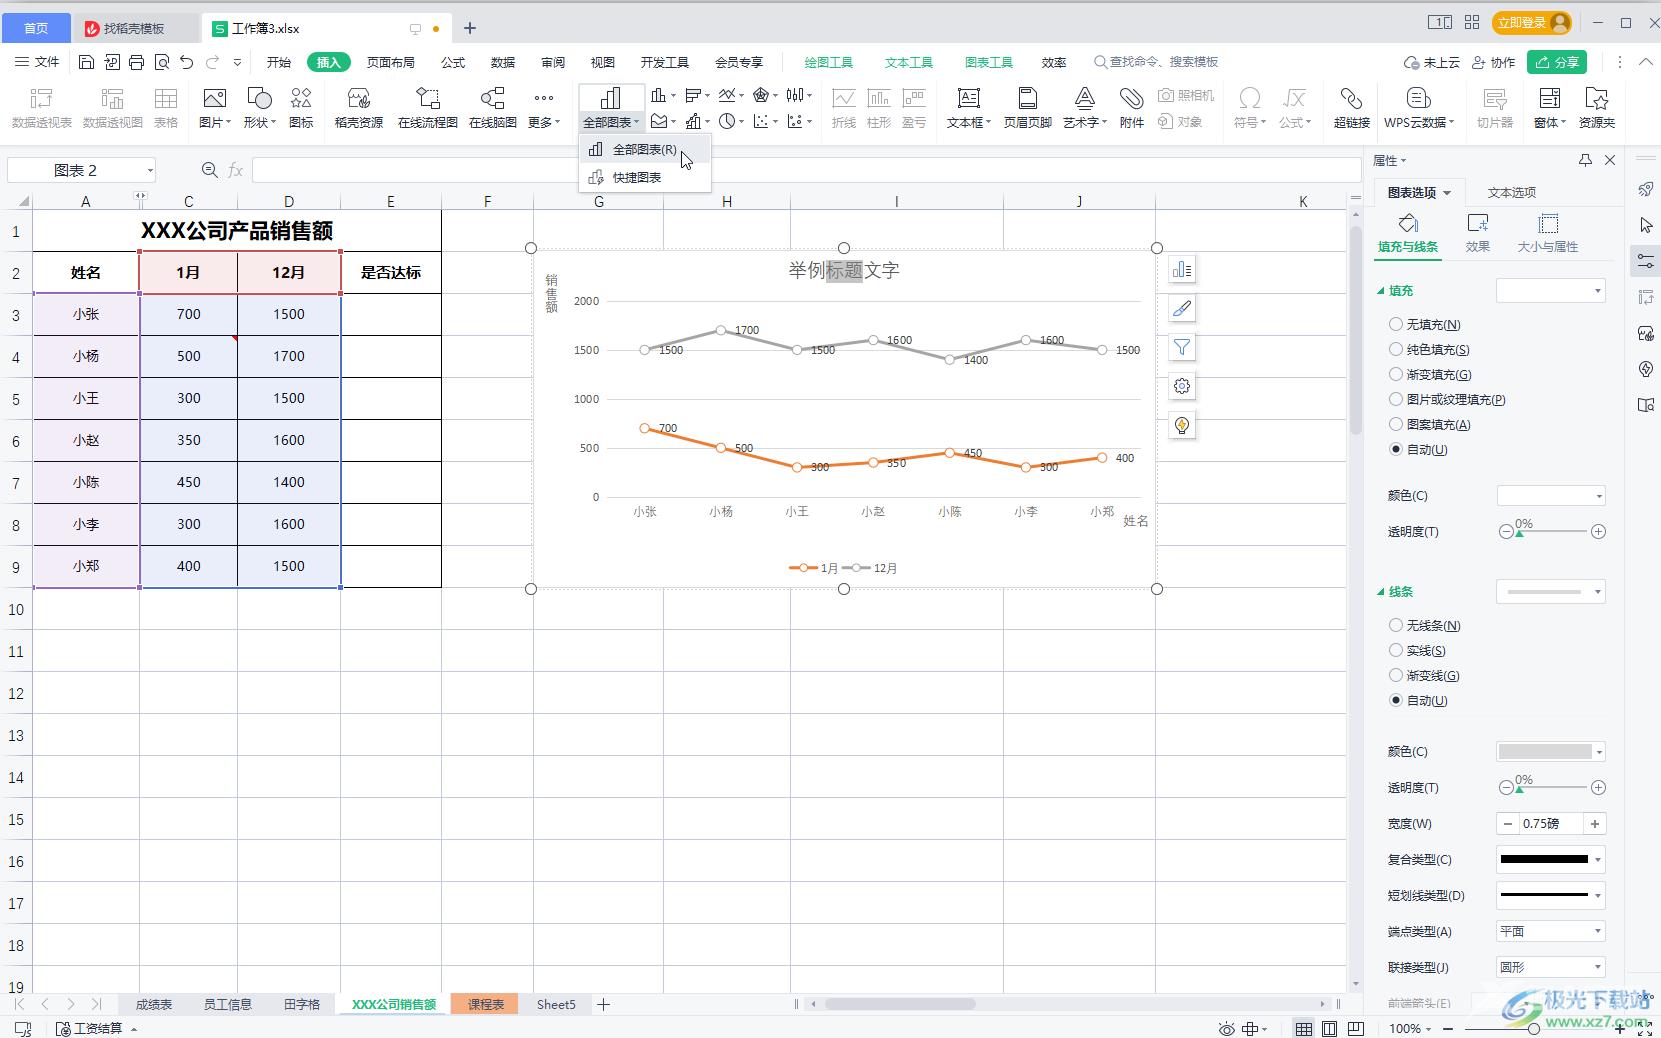Open the fill 颜色(C) color picker
1661x1038 pixels.
click(1550, 496)
